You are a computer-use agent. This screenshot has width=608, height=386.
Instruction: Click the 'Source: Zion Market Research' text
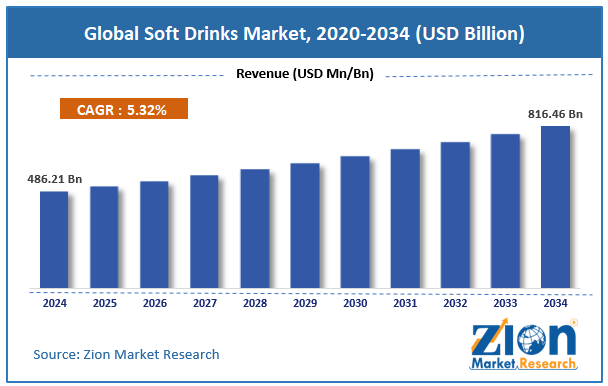click(126, 354)
